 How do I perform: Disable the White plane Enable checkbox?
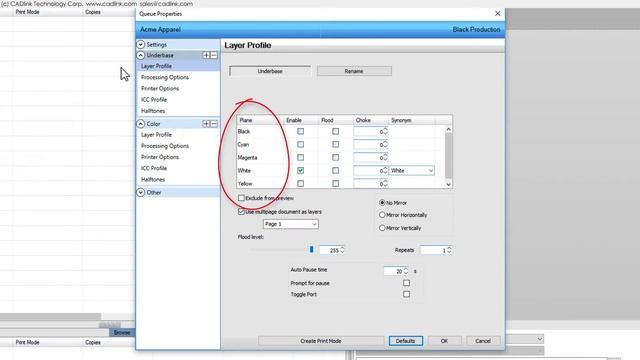(x=300, y=171)
